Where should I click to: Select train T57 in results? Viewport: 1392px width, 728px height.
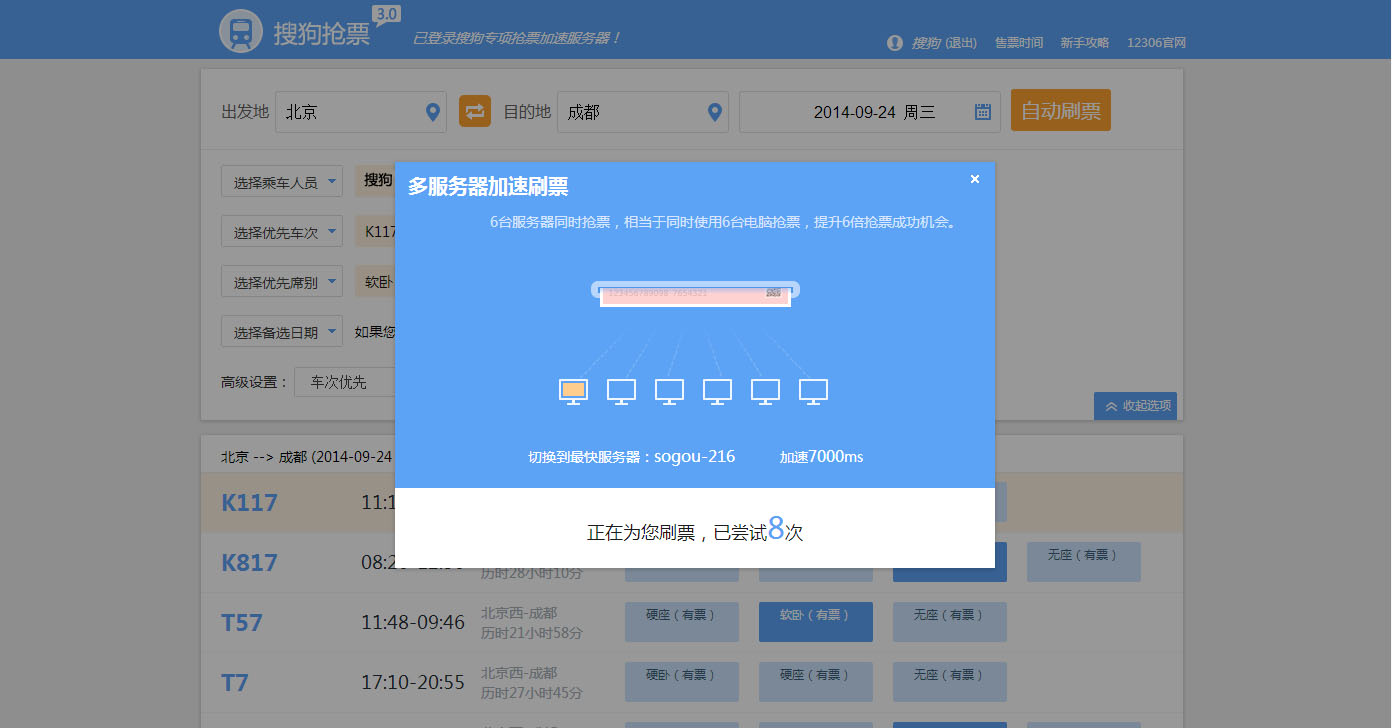click(242, 623)
